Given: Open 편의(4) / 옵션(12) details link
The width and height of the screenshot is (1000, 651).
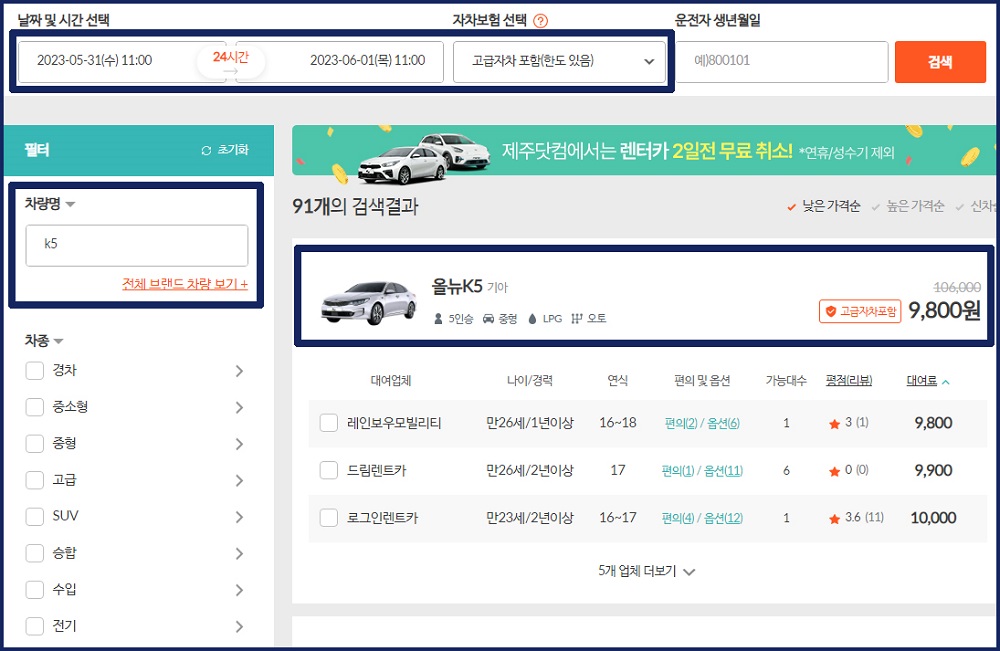Looking at the screenshot, I should [702, 518].
